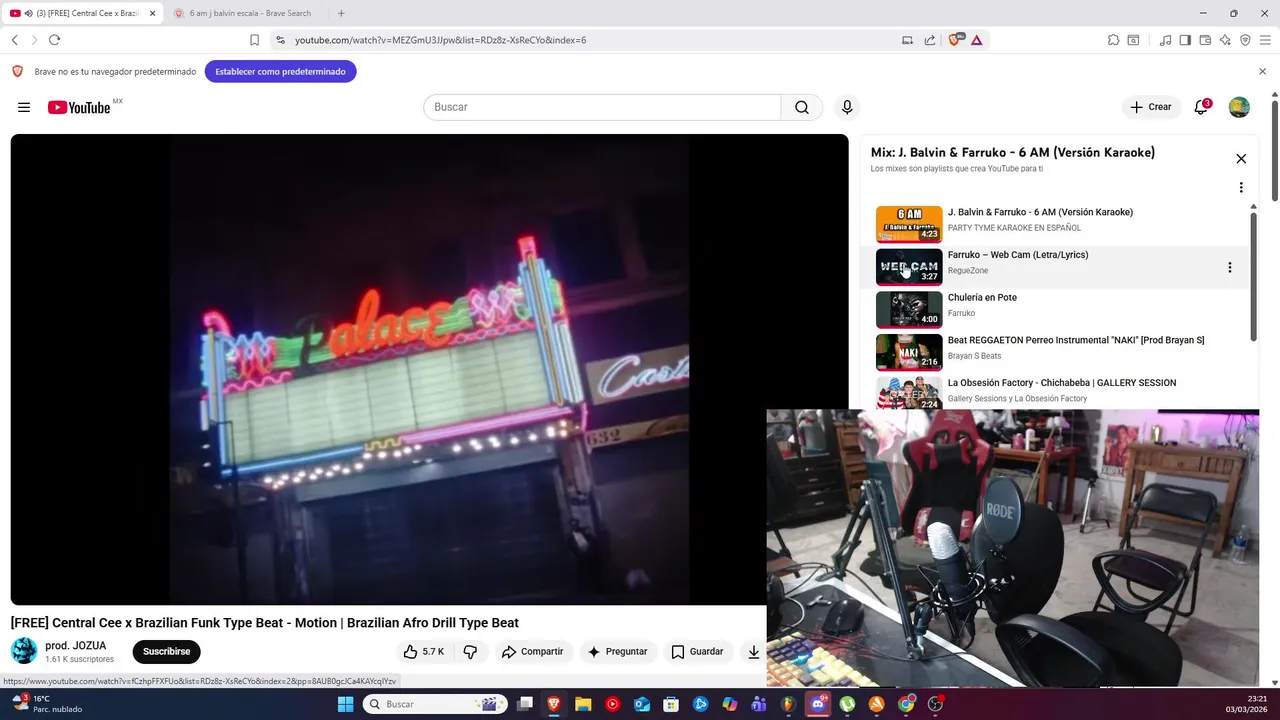Play J. Balvin 6 AM Karaoke thumbnail

click(x=909, y=224)
